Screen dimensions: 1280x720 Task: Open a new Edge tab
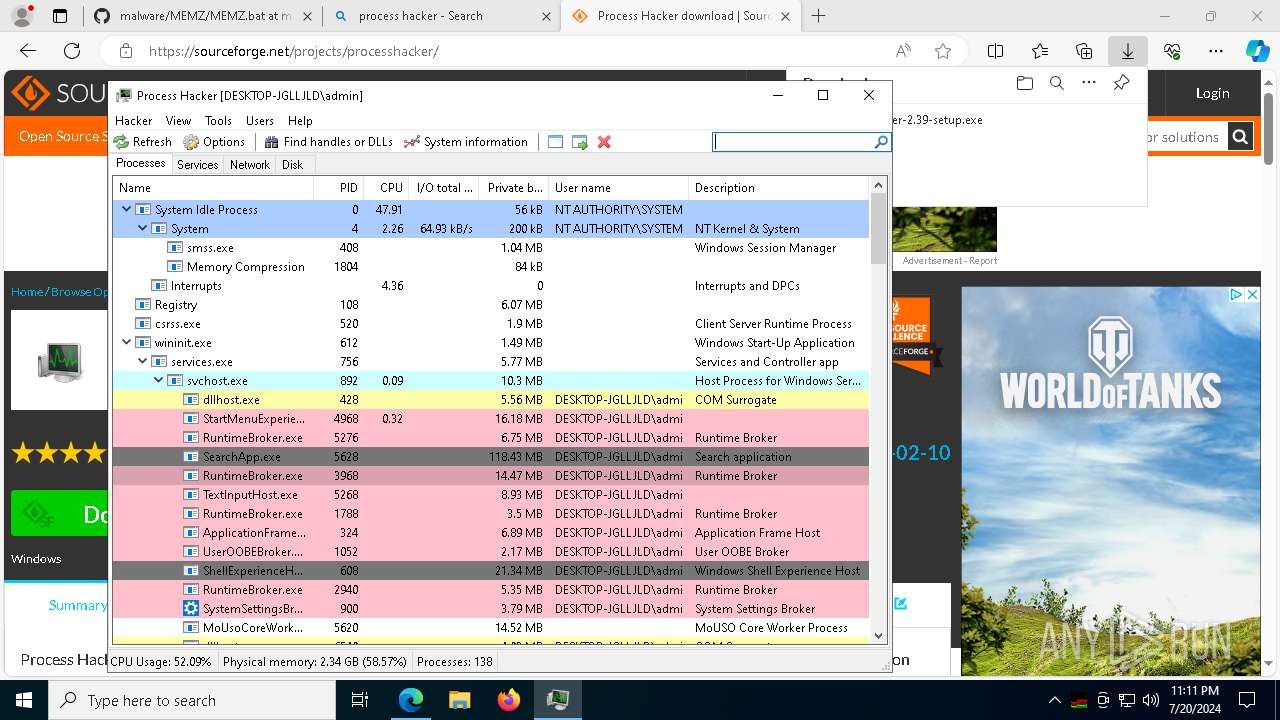(x=819, y=16)
